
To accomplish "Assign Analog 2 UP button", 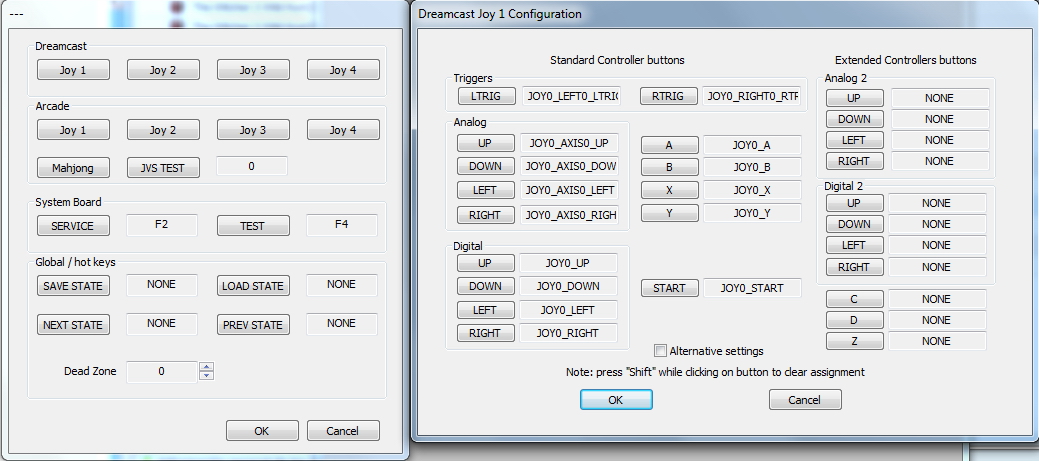I will [x=854, y=98].
